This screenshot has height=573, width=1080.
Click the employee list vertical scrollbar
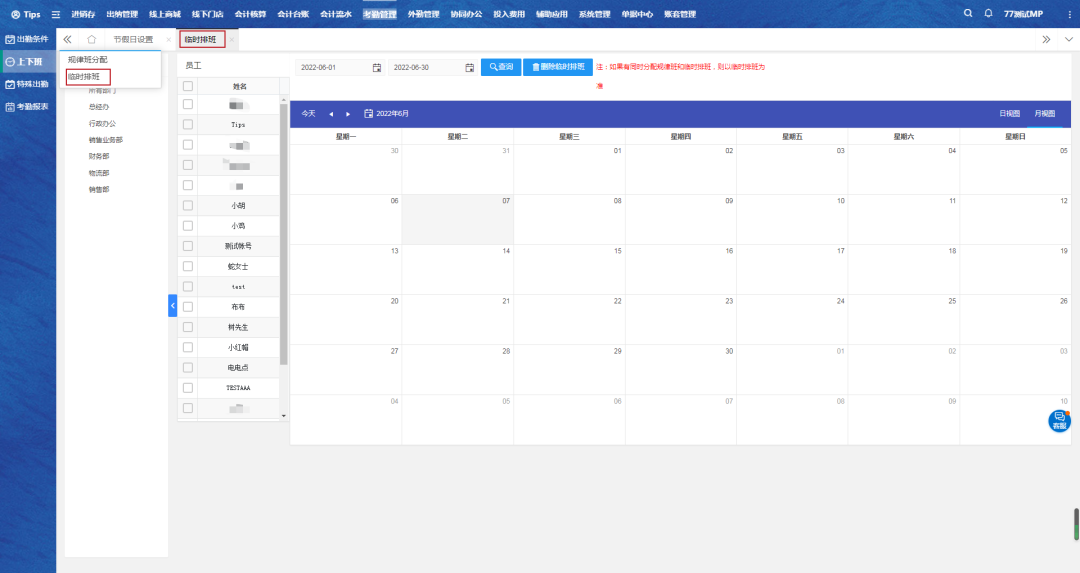283,230
